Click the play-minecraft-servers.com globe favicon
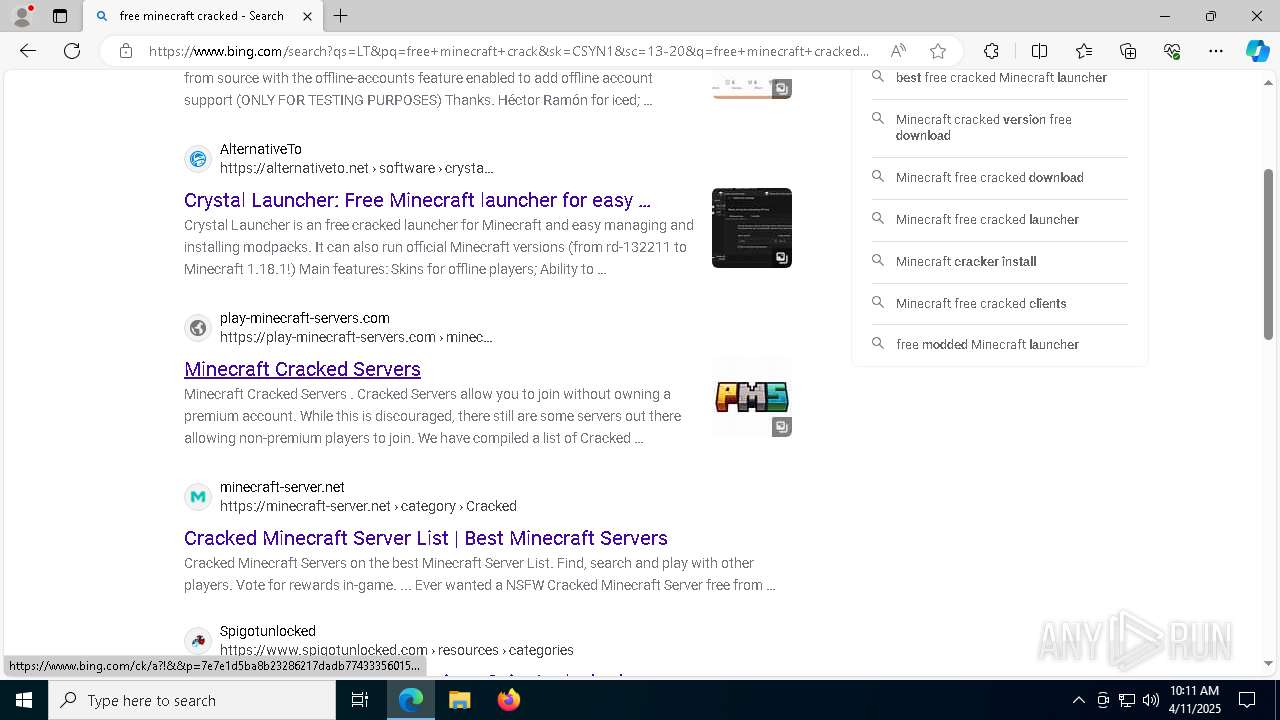 (198, 328)
